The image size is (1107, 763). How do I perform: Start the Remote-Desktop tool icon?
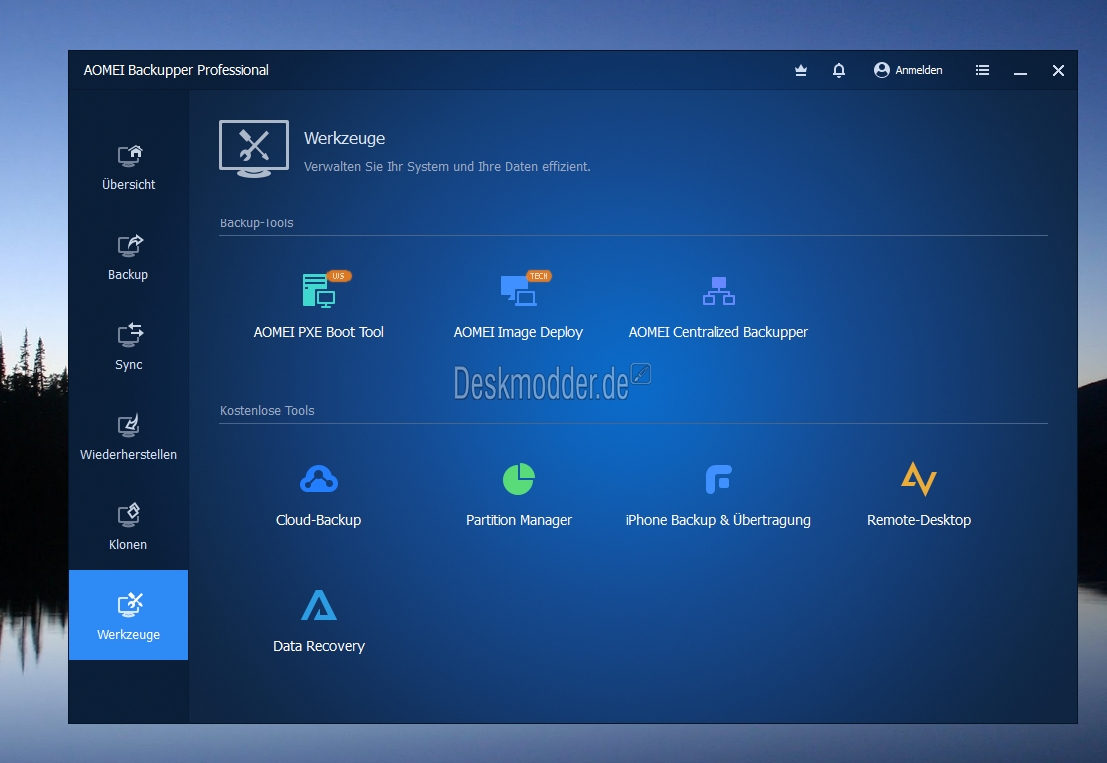pyautogui.click(x=918, y=479)
